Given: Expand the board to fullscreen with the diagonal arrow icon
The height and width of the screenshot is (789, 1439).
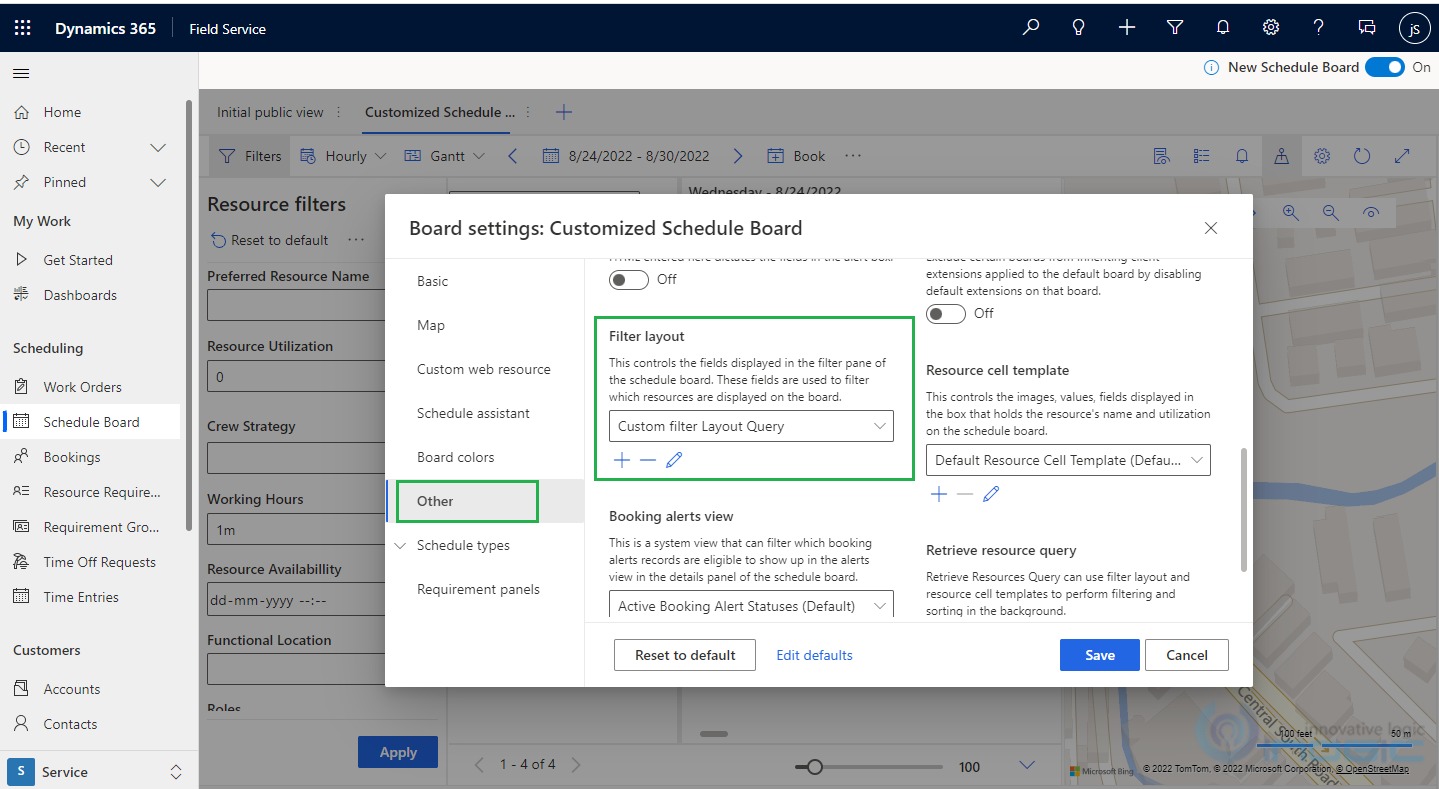Looking at the screenshot, I should pos(1402,156).
